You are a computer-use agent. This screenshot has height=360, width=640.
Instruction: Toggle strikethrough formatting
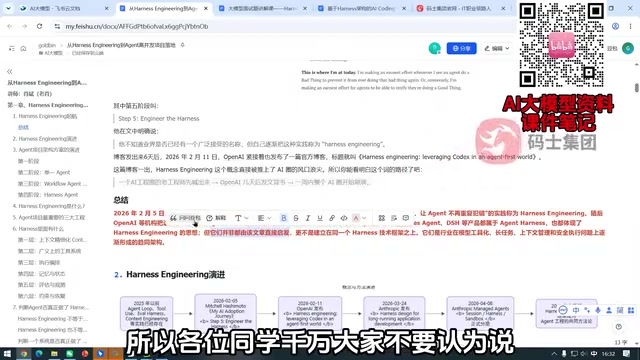(x=296, y=218)
